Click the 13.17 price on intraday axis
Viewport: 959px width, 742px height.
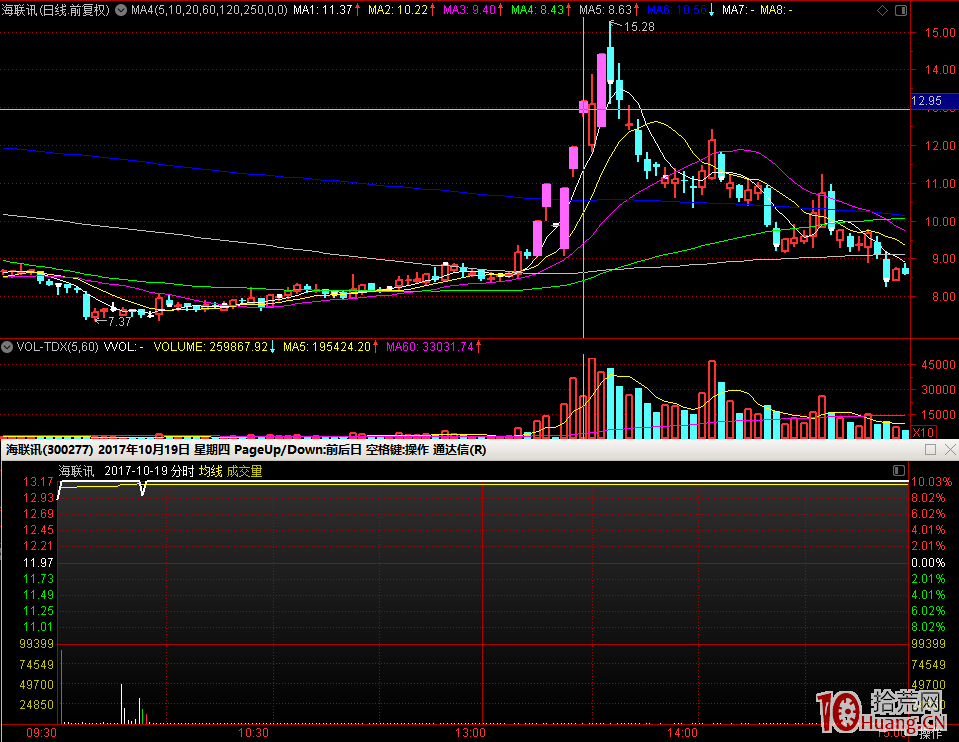[x=39, y=482]
